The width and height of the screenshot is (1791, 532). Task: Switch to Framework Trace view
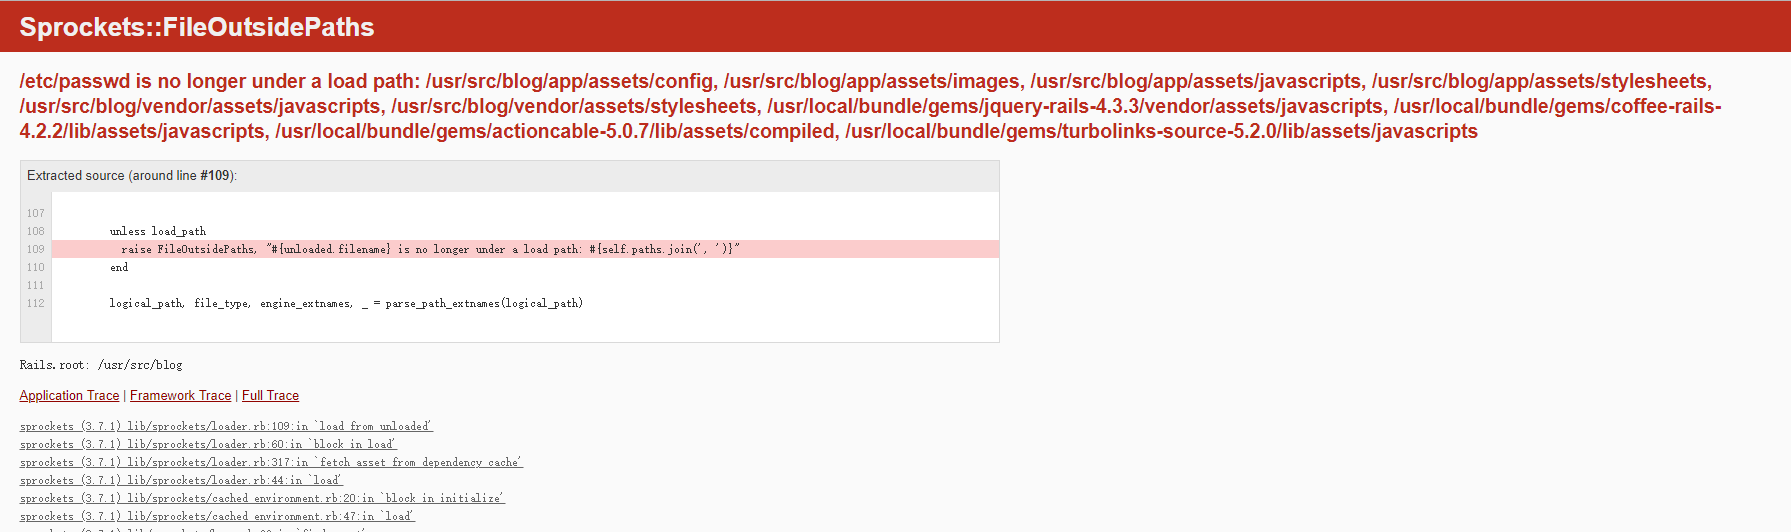pyautogui.click(x=180, y=396)
